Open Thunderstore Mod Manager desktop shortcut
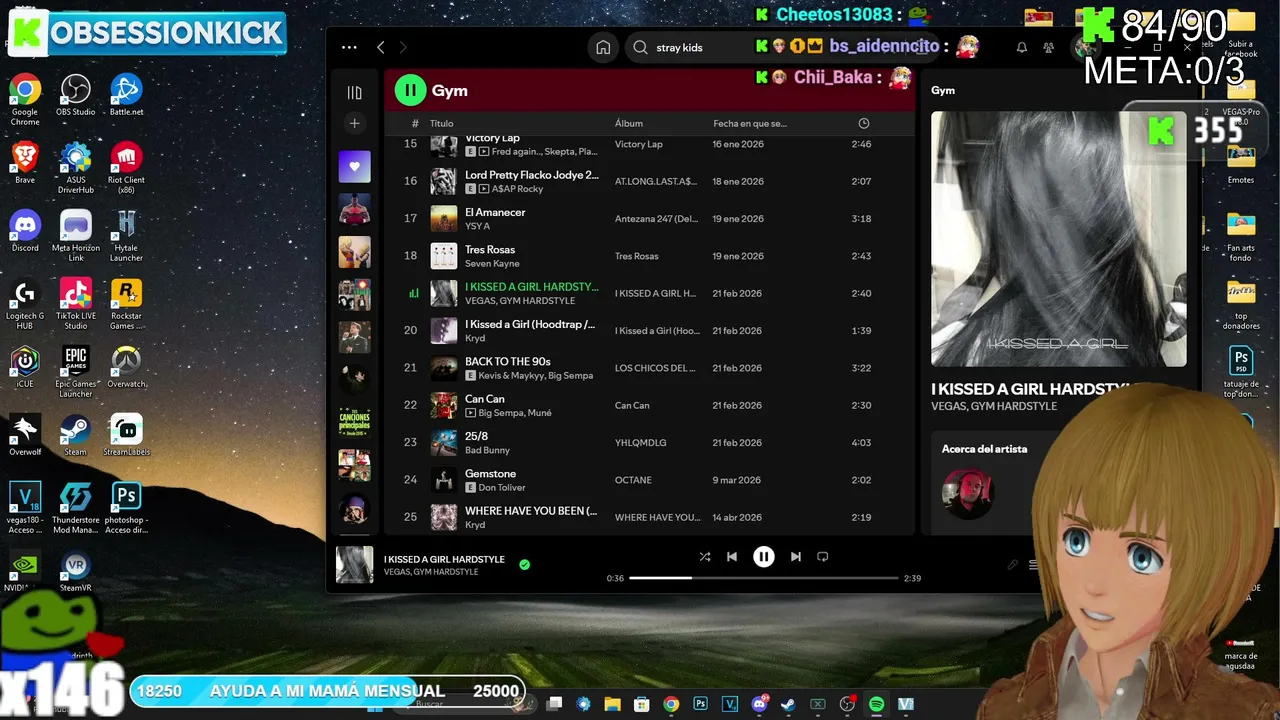Screen dimensions: 1280x720 coord(75,508)
